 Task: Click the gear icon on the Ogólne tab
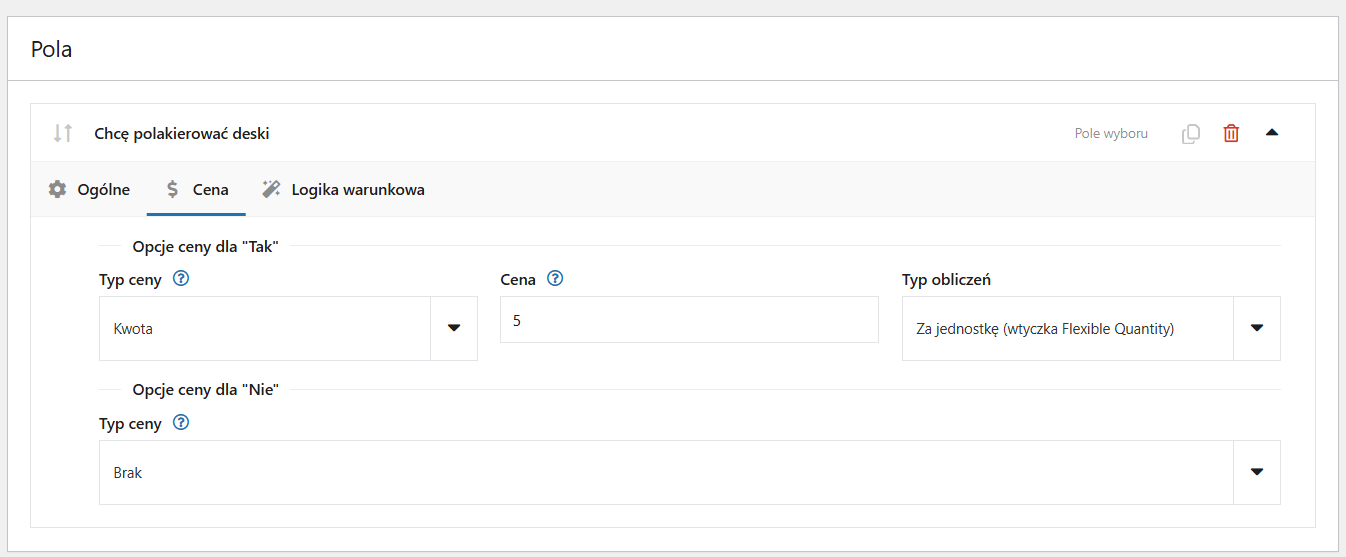(58, 189)
